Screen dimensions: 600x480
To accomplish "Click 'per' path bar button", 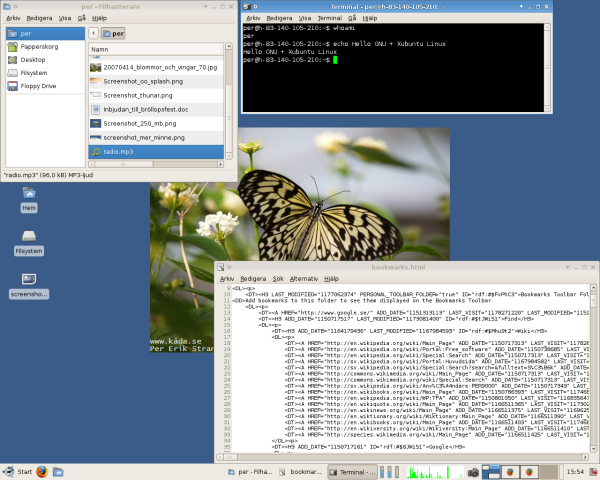I will coord(113,33).
